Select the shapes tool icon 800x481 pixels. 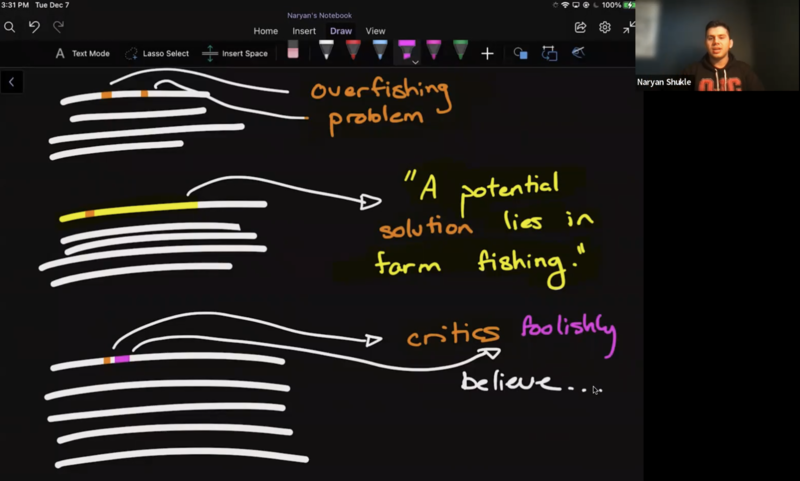coord(520,53)
